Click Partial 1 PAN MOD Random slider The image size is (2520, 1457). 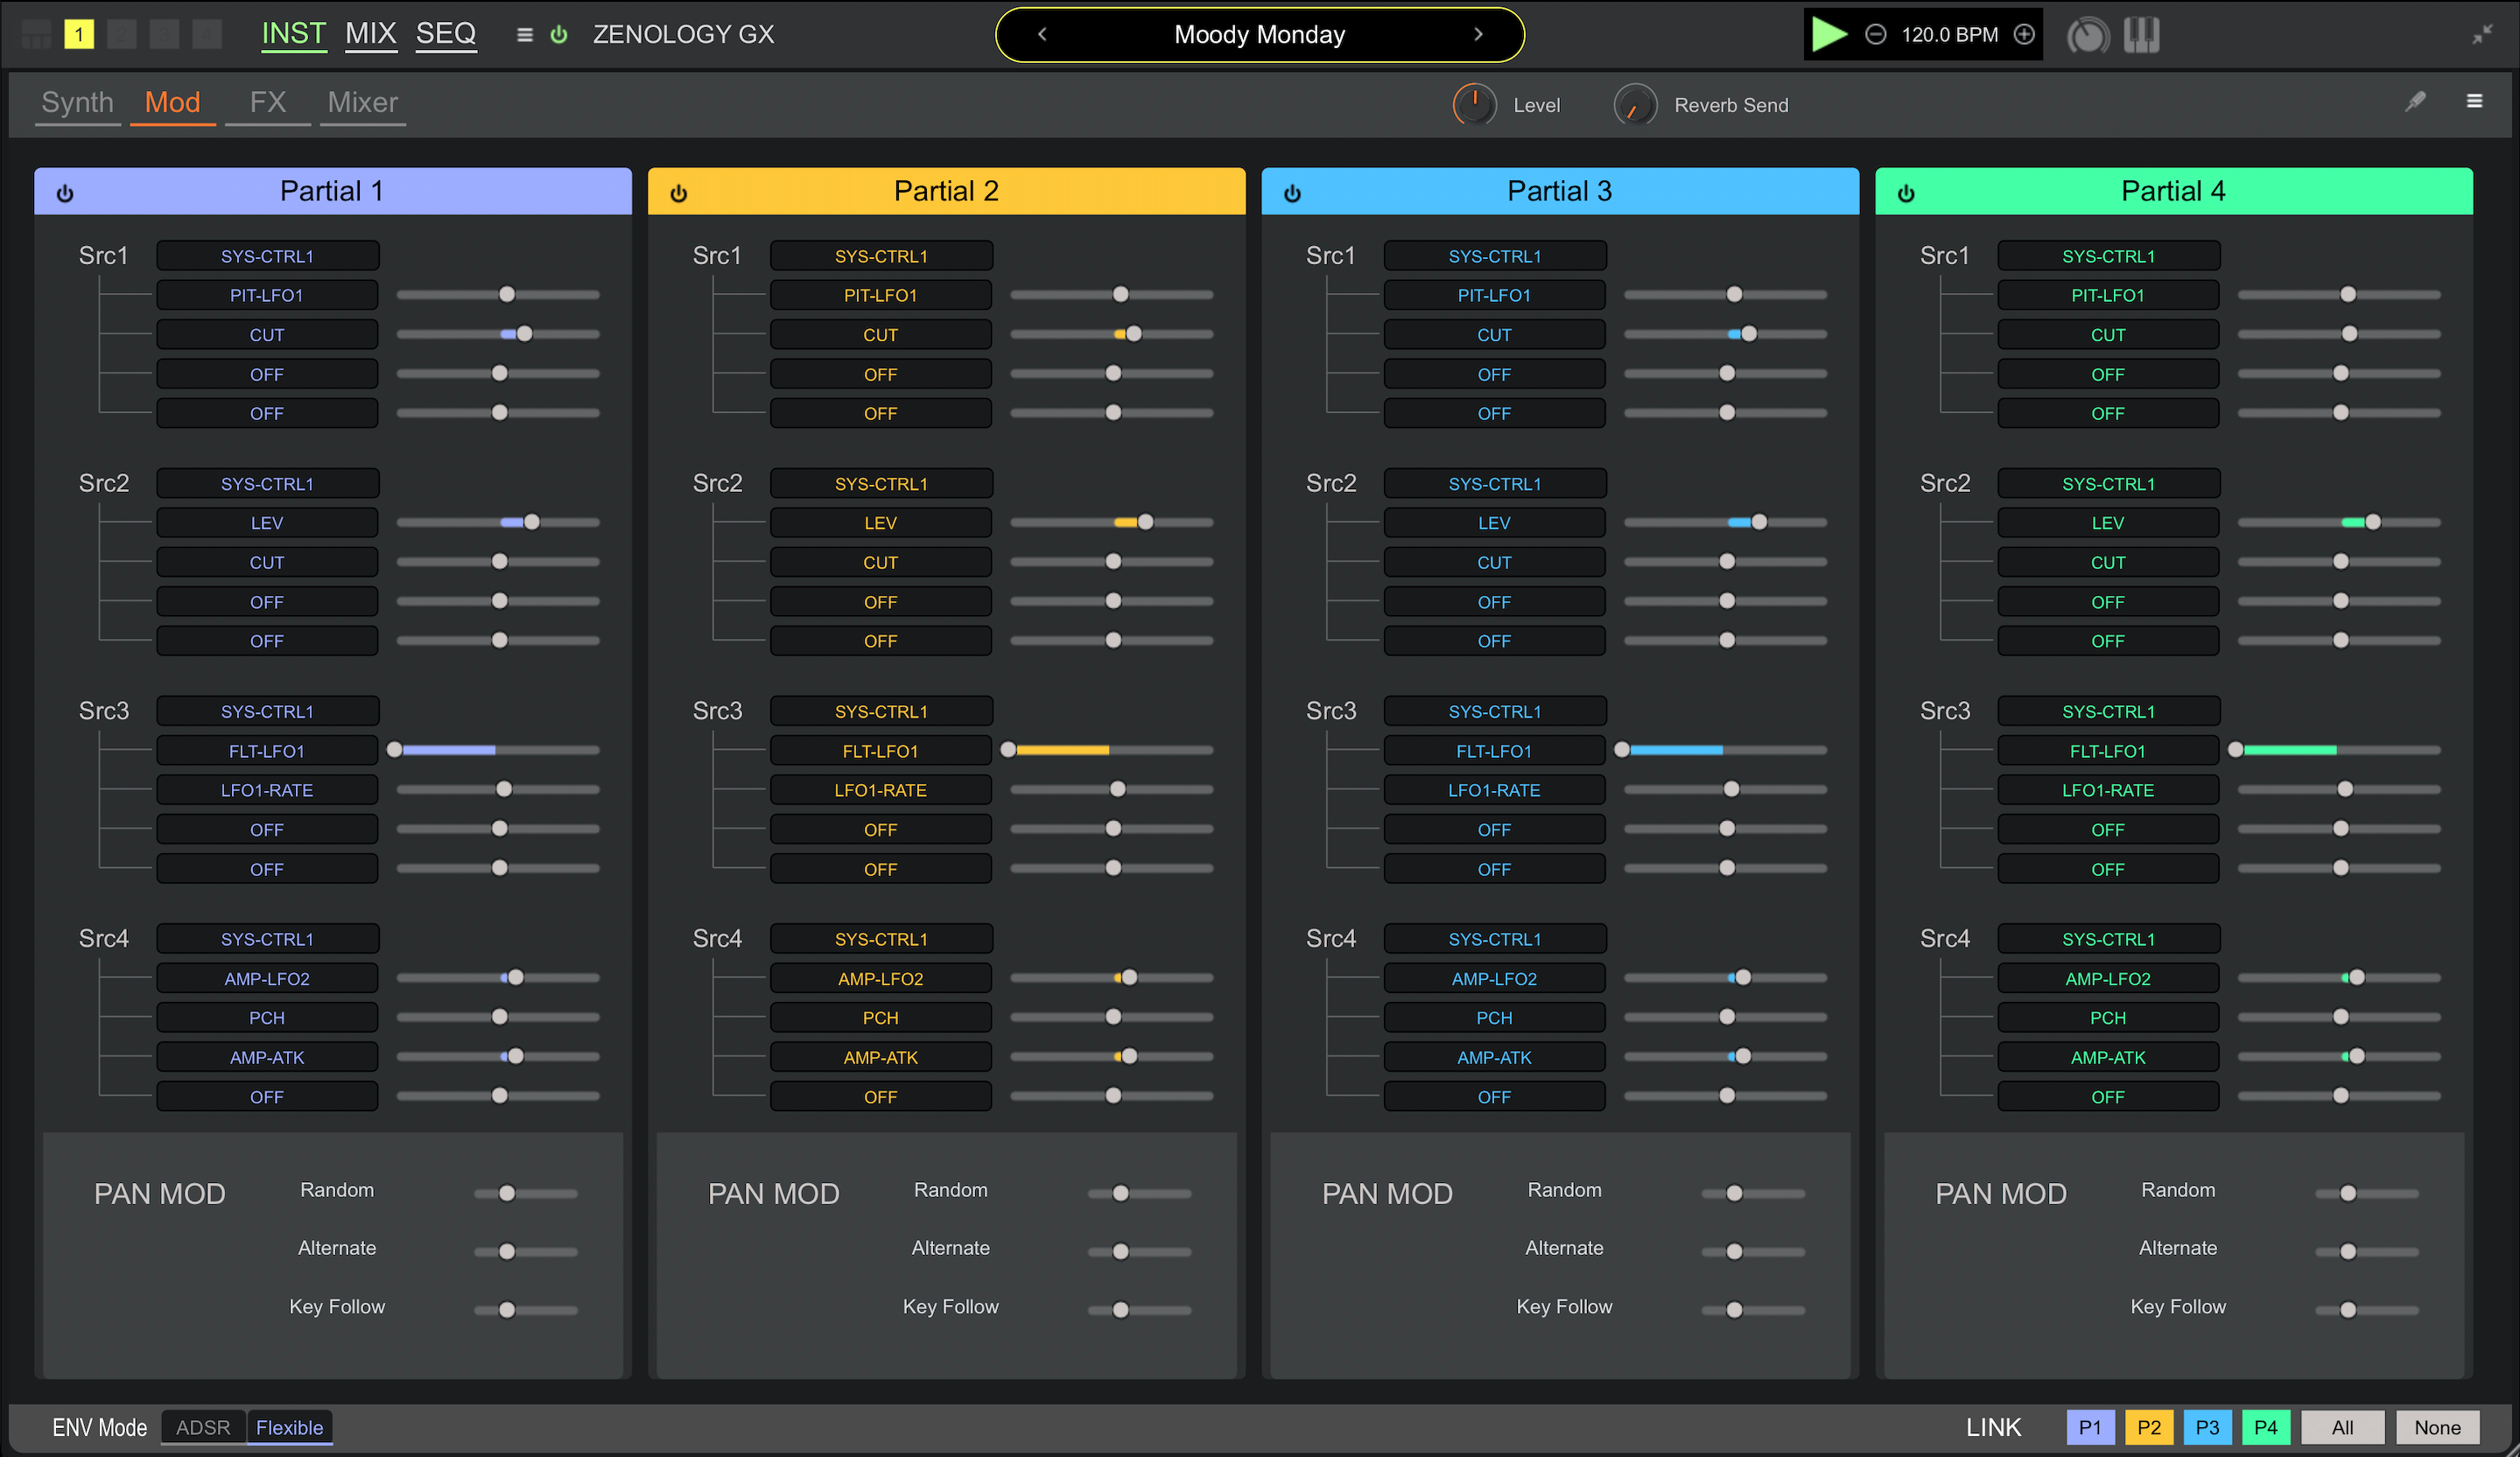[x=526, y=1193]
